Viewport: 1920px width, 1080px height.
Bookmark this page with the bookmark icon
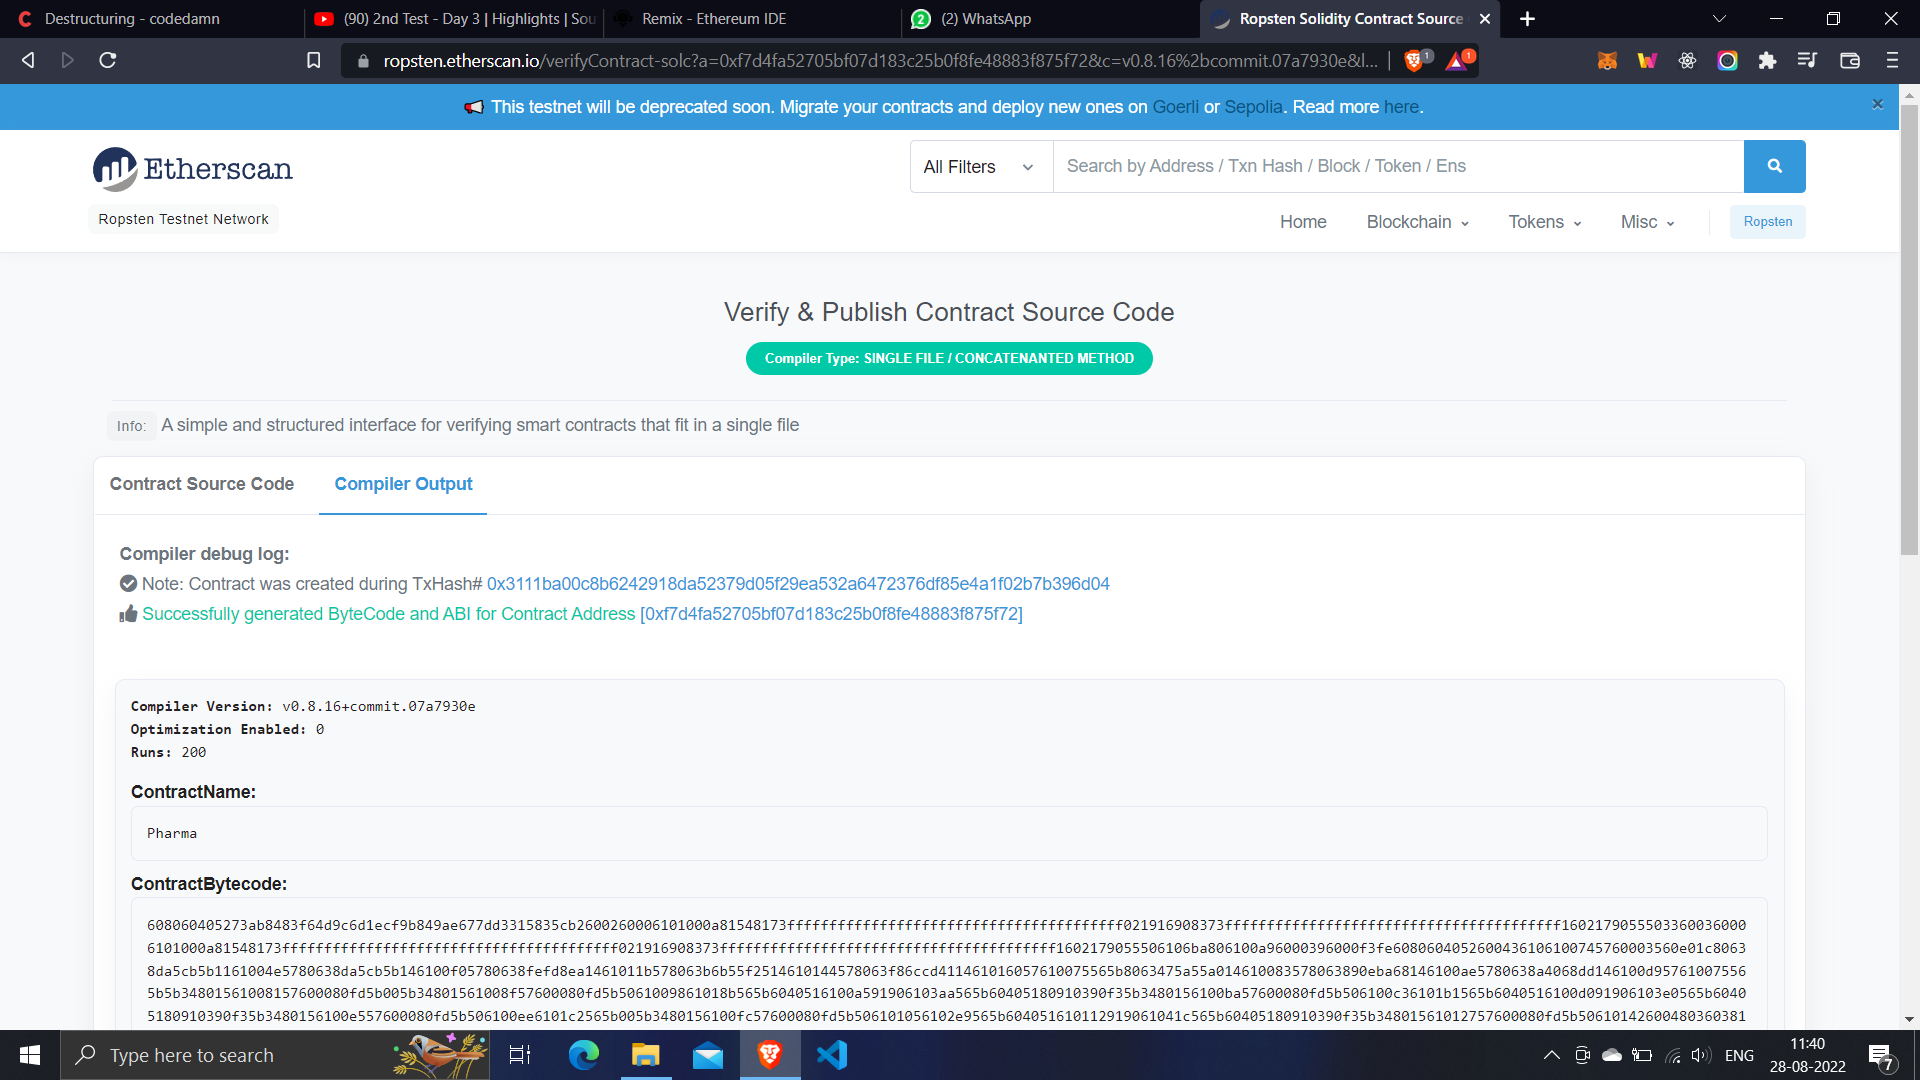click(x=313, y=60)
